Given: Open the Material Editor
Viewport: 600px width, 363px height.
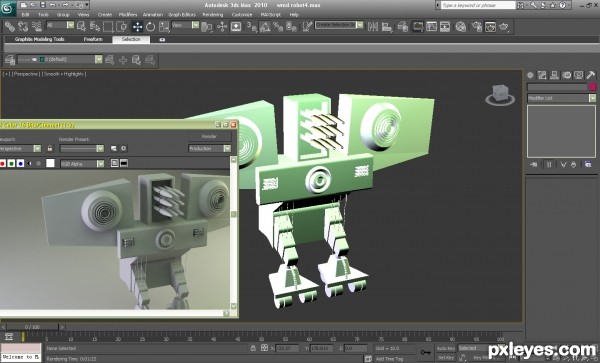Looking at the screenshot, I should pos(461,26).
